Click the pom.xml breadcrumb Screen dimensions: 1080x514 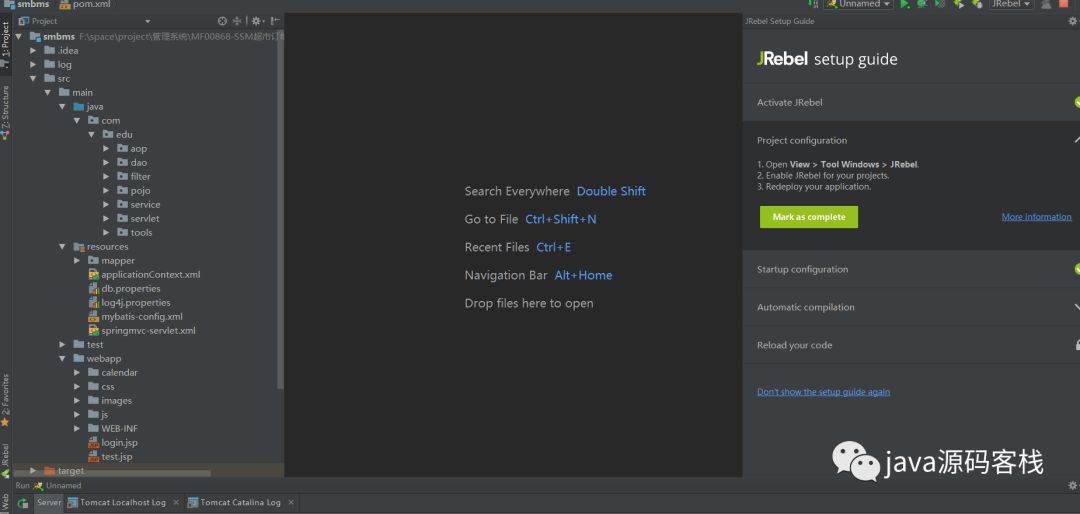click(85, 4)
